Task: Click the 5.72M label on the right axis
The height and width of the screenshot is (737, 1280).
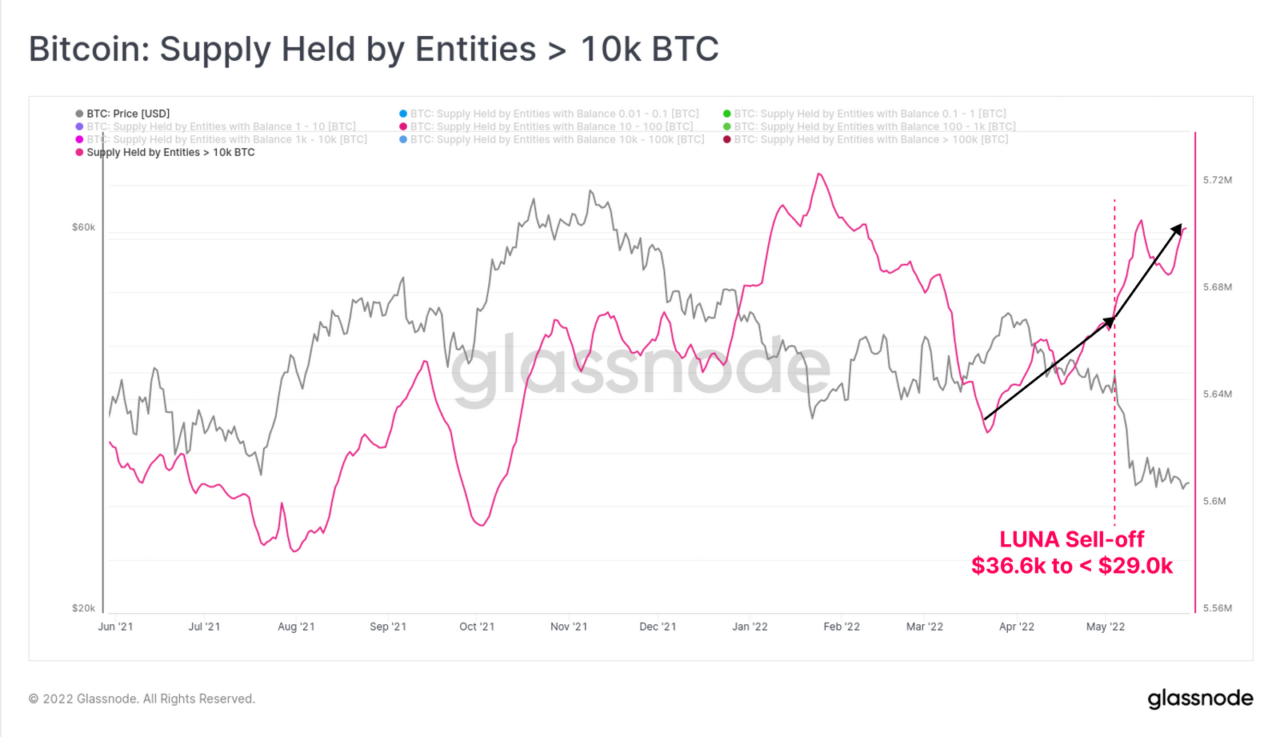Action: point(1218,180)
